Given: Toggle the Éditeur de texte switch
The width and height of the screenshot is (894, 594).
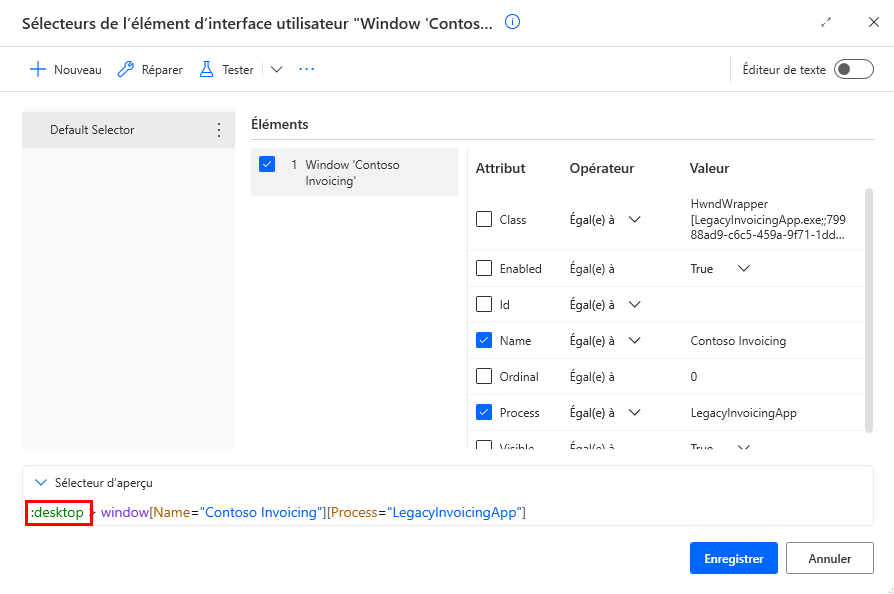Looking at the screenshot, I should coord(853,69).
